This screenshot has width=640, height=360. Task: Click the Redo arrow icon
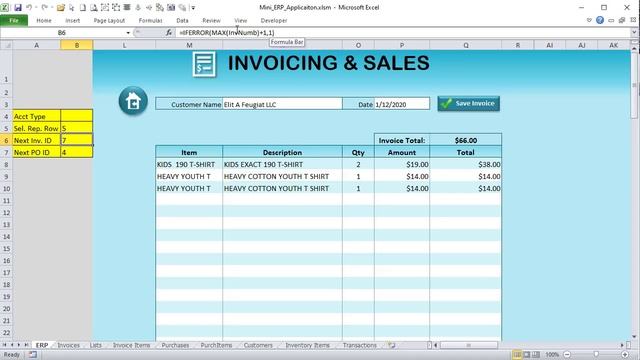pos(44,7)
